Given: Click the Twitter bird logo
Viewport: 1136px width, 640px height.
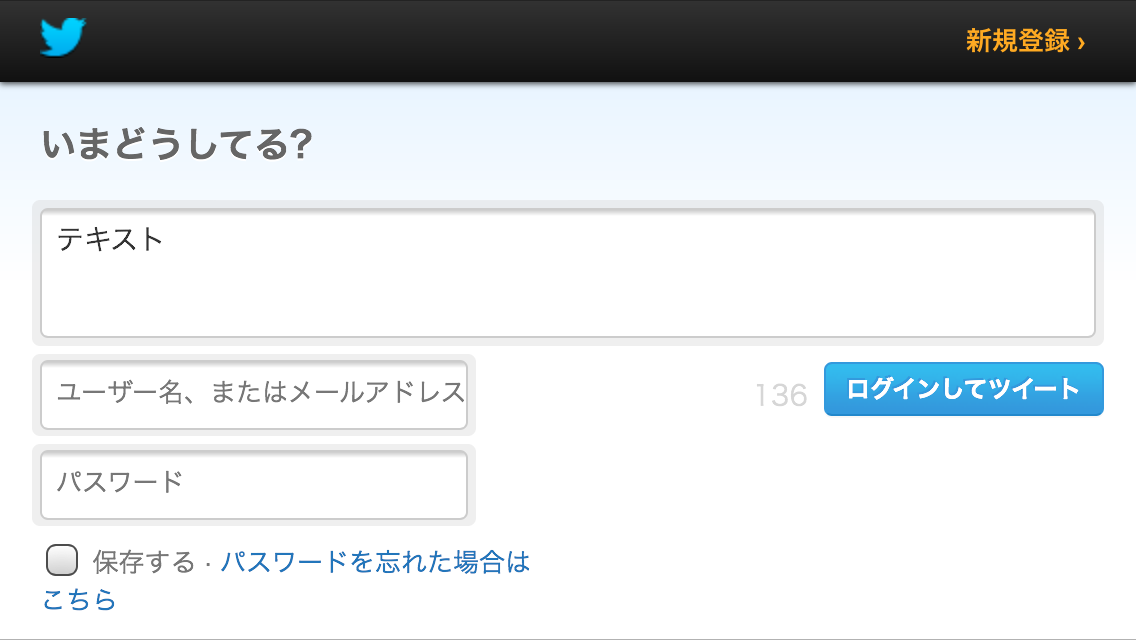Looking at the screenshot, I should pyautogui.click(x=63, y=37).
